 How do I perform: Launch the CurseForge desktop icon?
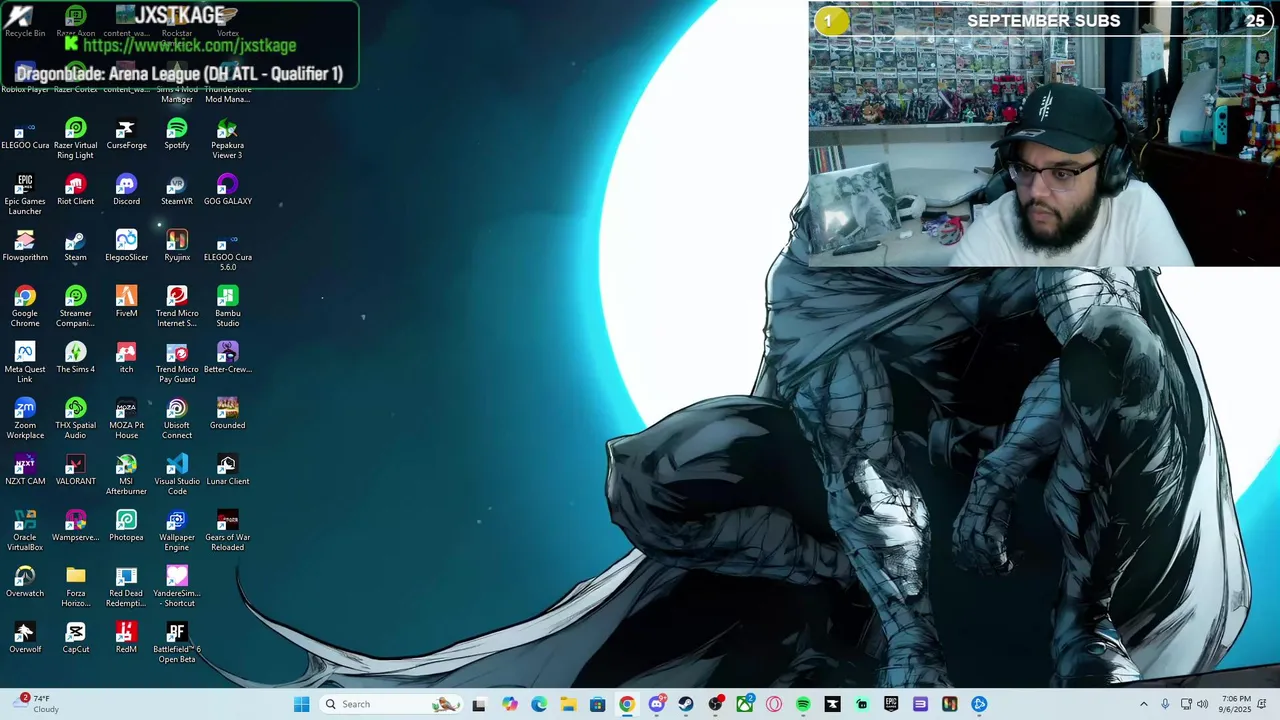(126, 135)
